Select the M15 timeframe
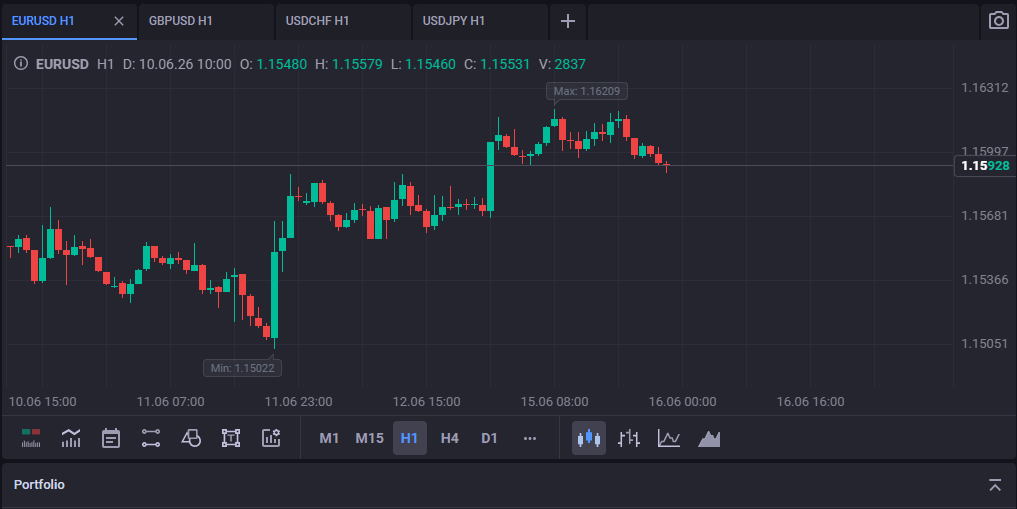1017x509 pixels. (369, 438)
